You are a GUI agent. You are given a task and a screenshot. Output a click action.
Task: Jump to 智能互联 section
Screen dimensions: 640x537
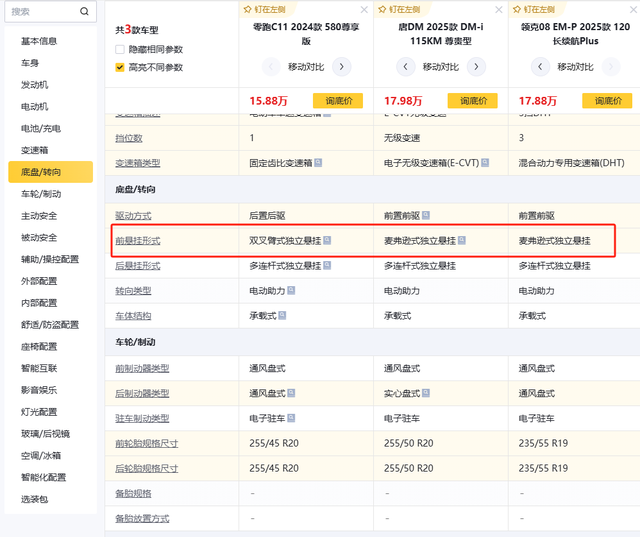click(39, 368)
